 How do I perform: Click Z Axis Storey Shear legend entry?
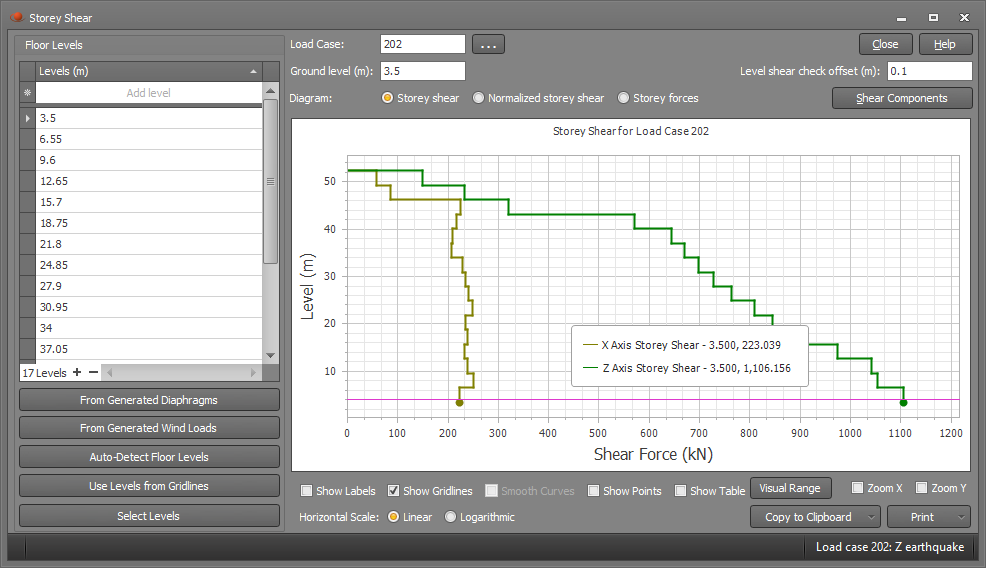687,368
